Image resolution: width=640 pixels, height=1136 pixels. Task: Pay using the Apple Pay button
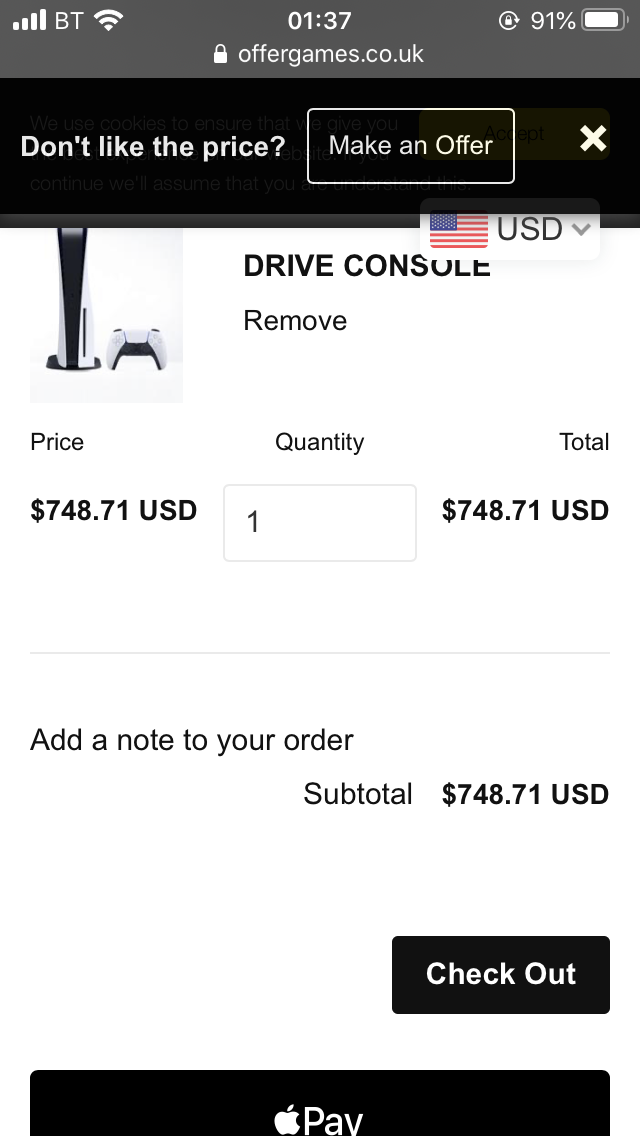320,1103
